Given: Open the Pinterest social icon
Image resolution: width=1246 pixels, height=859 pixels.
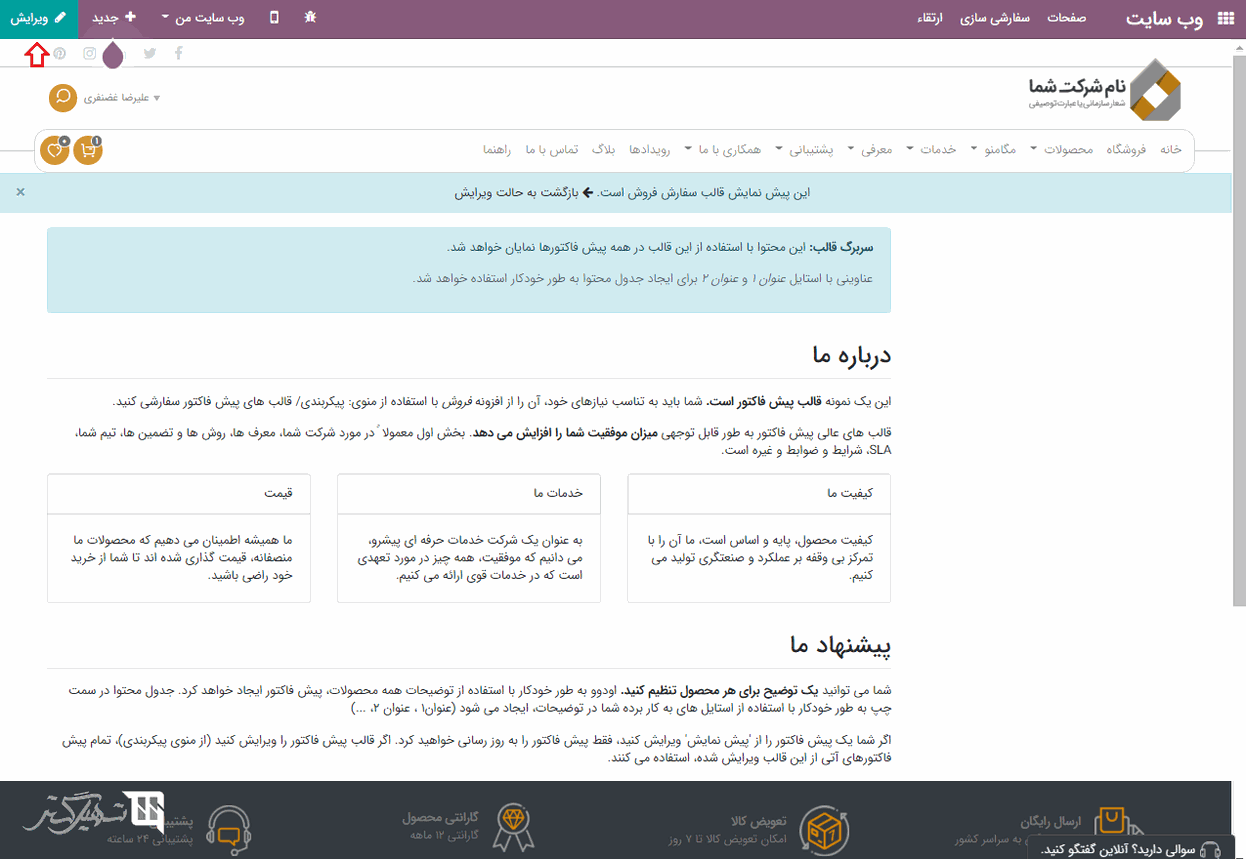Looking at the screenshot, I should tap(60, 53).
